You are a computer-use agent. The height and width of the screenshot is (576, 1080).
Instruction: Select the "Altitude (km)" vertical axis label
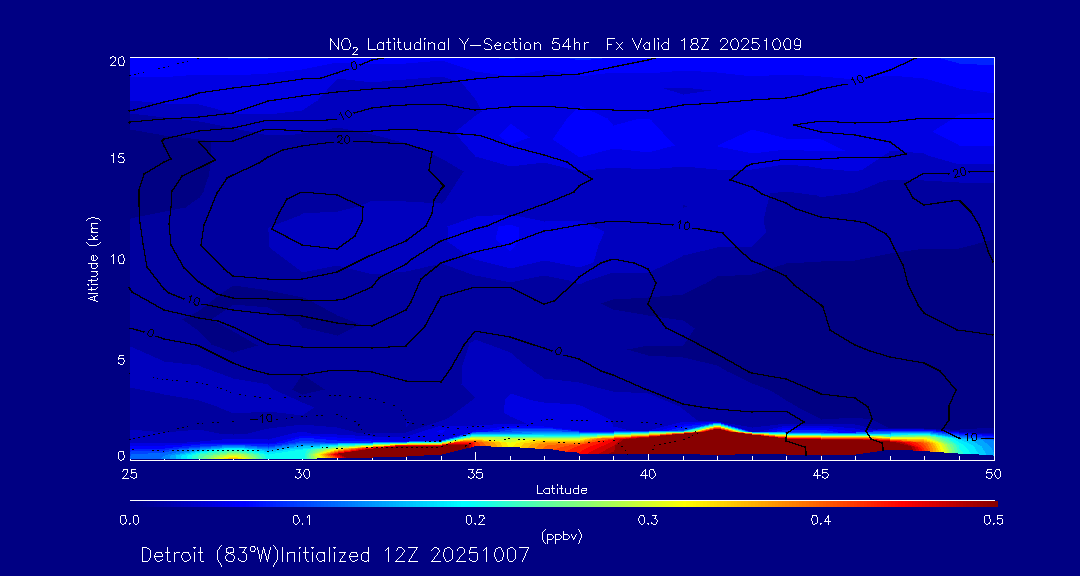pyautogui.click(x=94, y=258)
